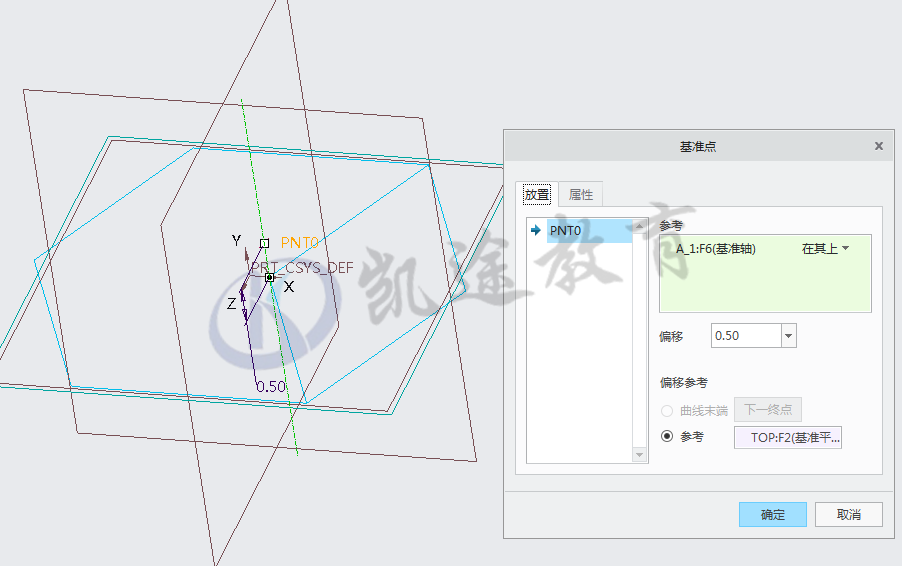Click the point list scroll up arrow
This screenshot has width=902, height=566.
639,226
